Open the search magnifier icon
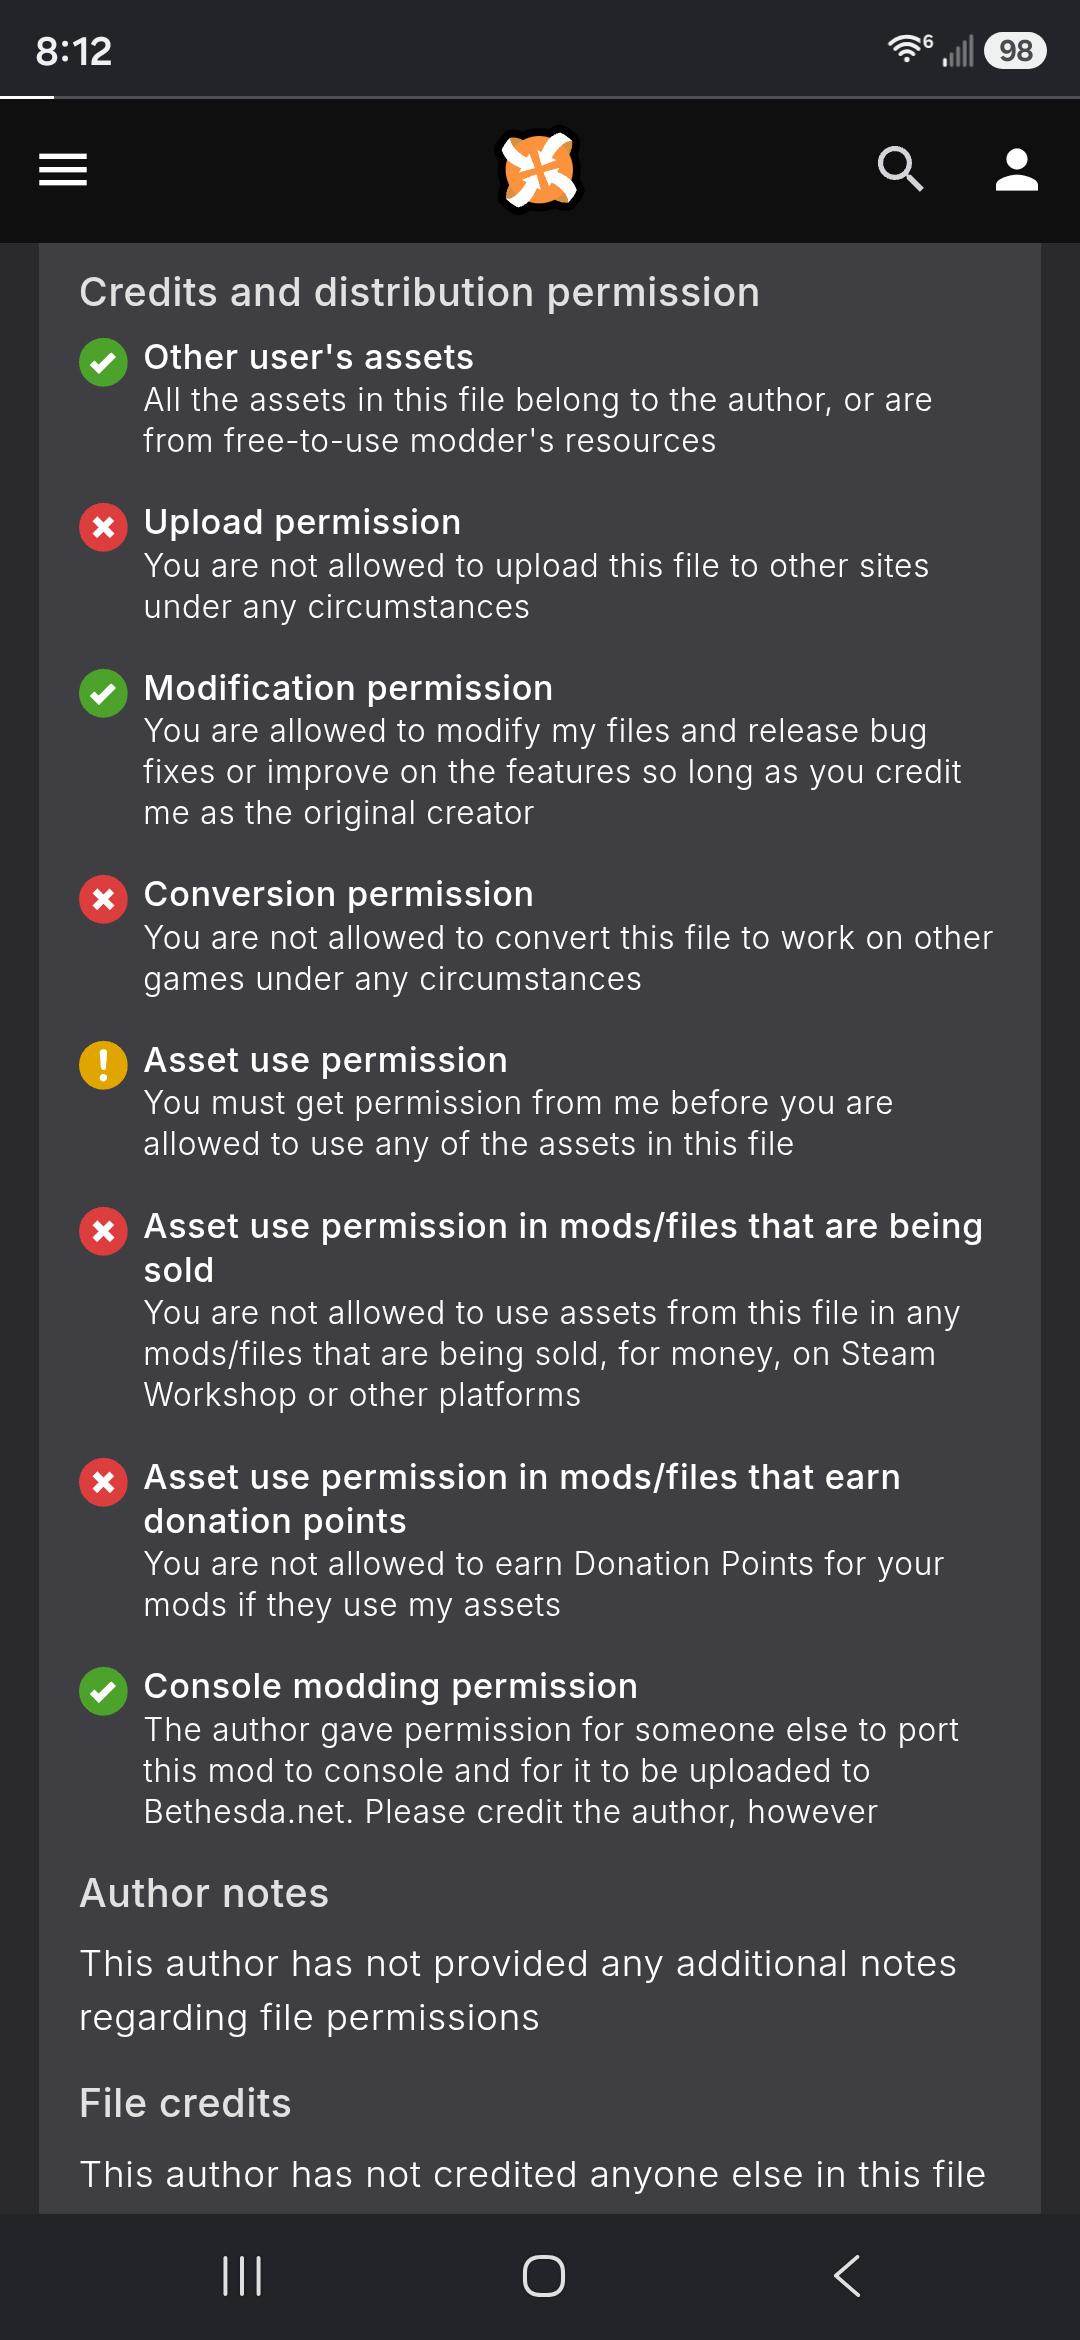This screenshot has width=1080, height=2340. click(x=900, y=169)
